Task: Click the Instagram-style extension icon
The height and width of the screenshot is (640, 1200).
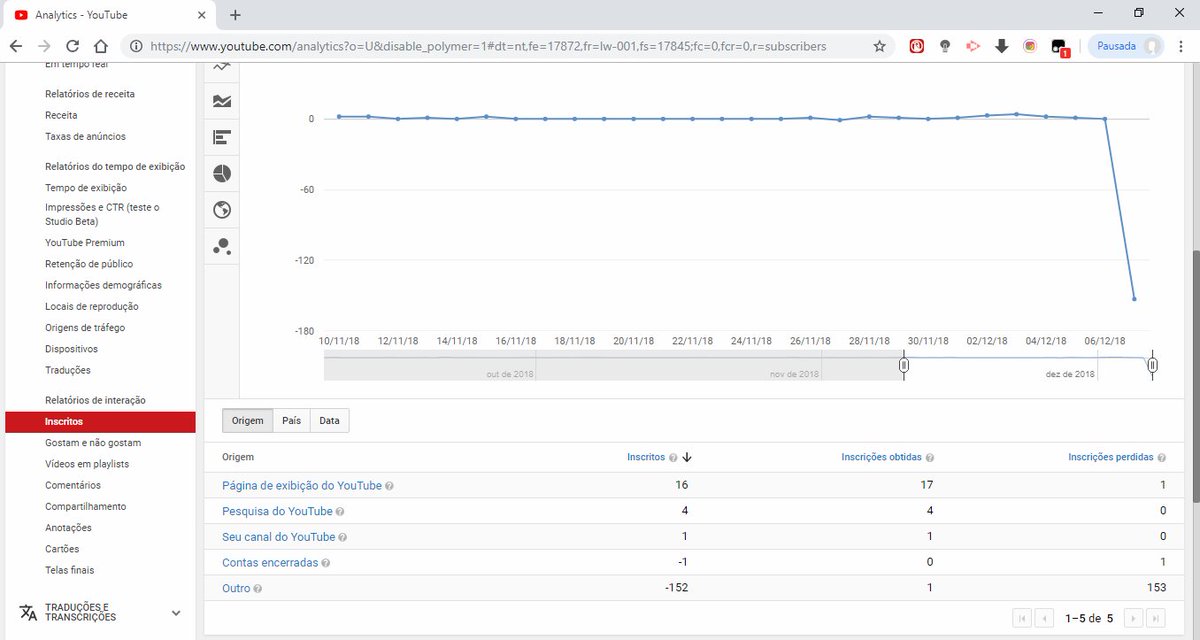Action: [x=1030, y=46]
